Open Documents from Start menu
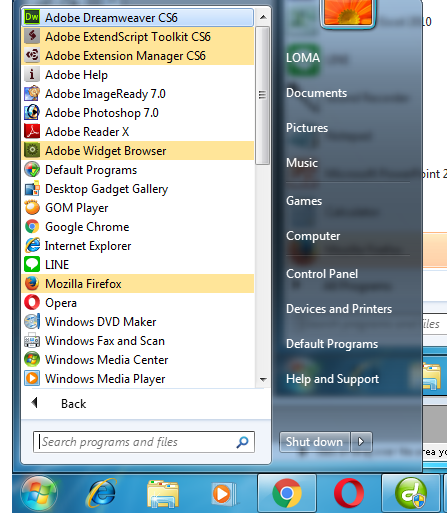Screen dimensions: 447x513 pos(316,93)
